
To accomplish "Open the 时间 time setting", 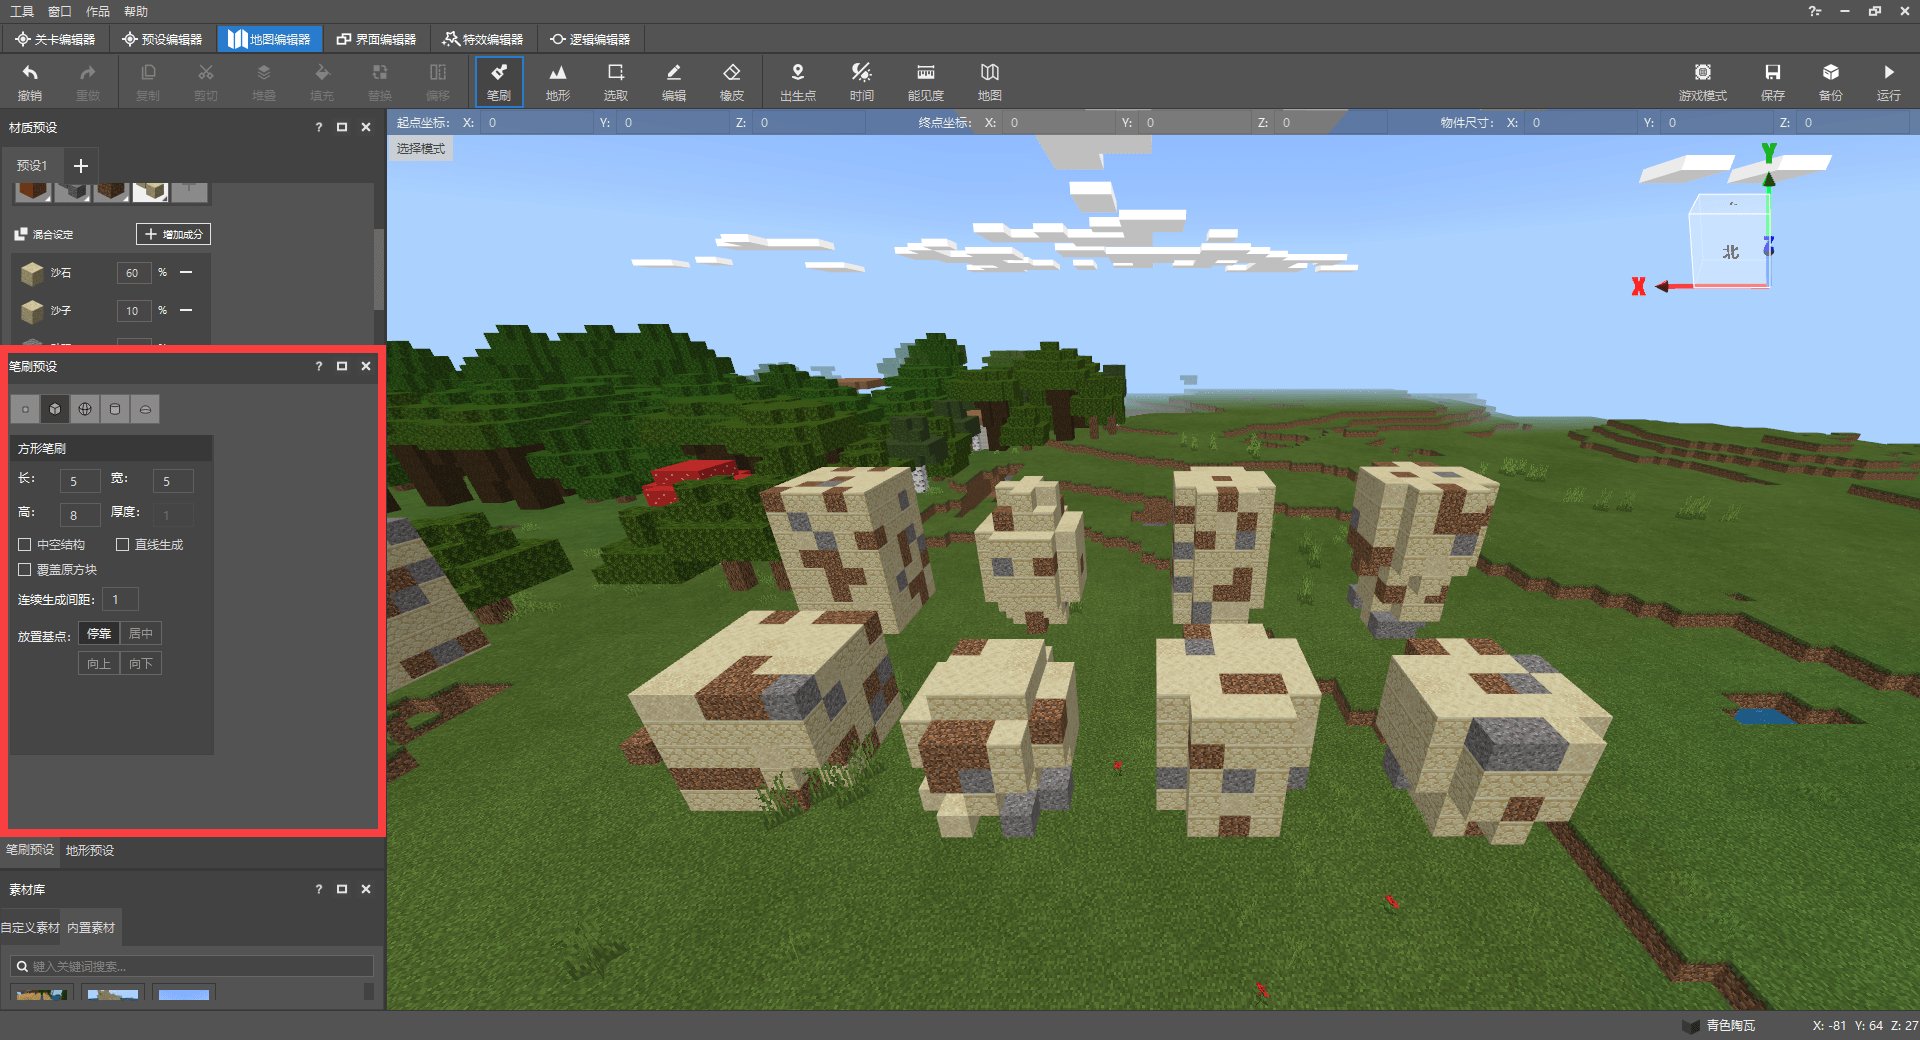I will tap(861, 82).
